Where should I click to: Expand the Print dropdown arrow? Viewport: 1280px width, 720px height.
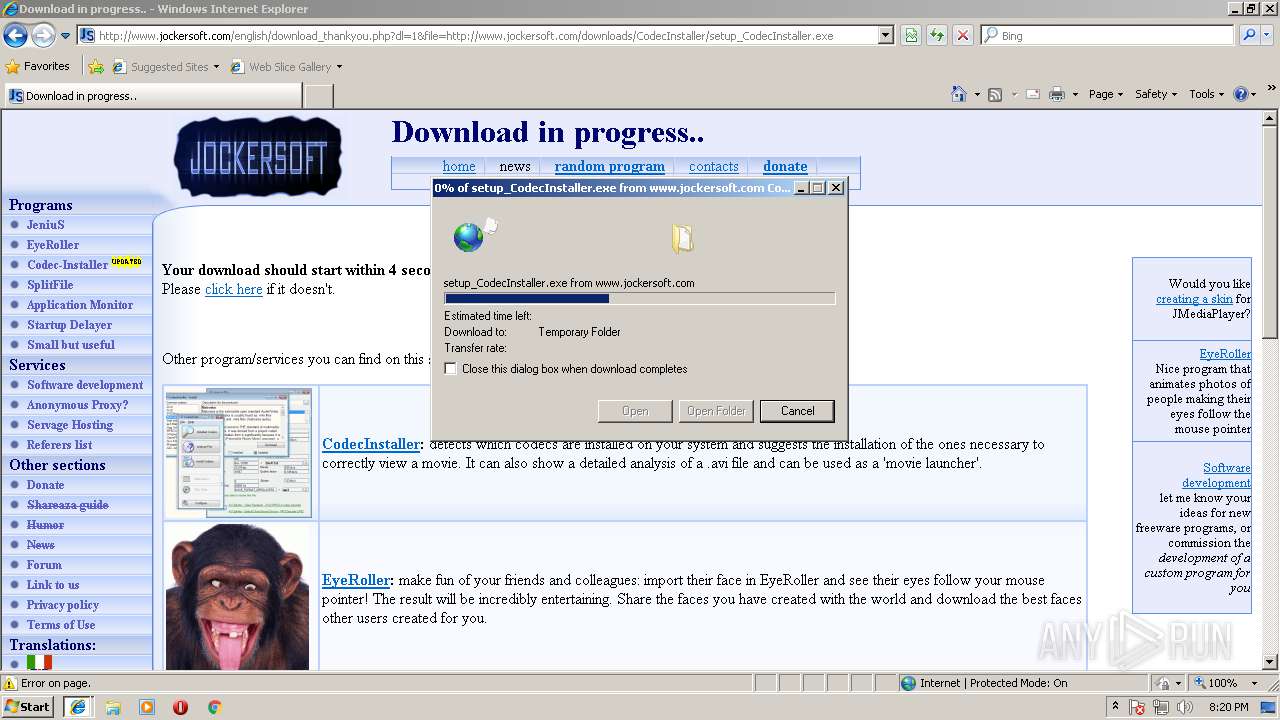[x=1075, y=94]
